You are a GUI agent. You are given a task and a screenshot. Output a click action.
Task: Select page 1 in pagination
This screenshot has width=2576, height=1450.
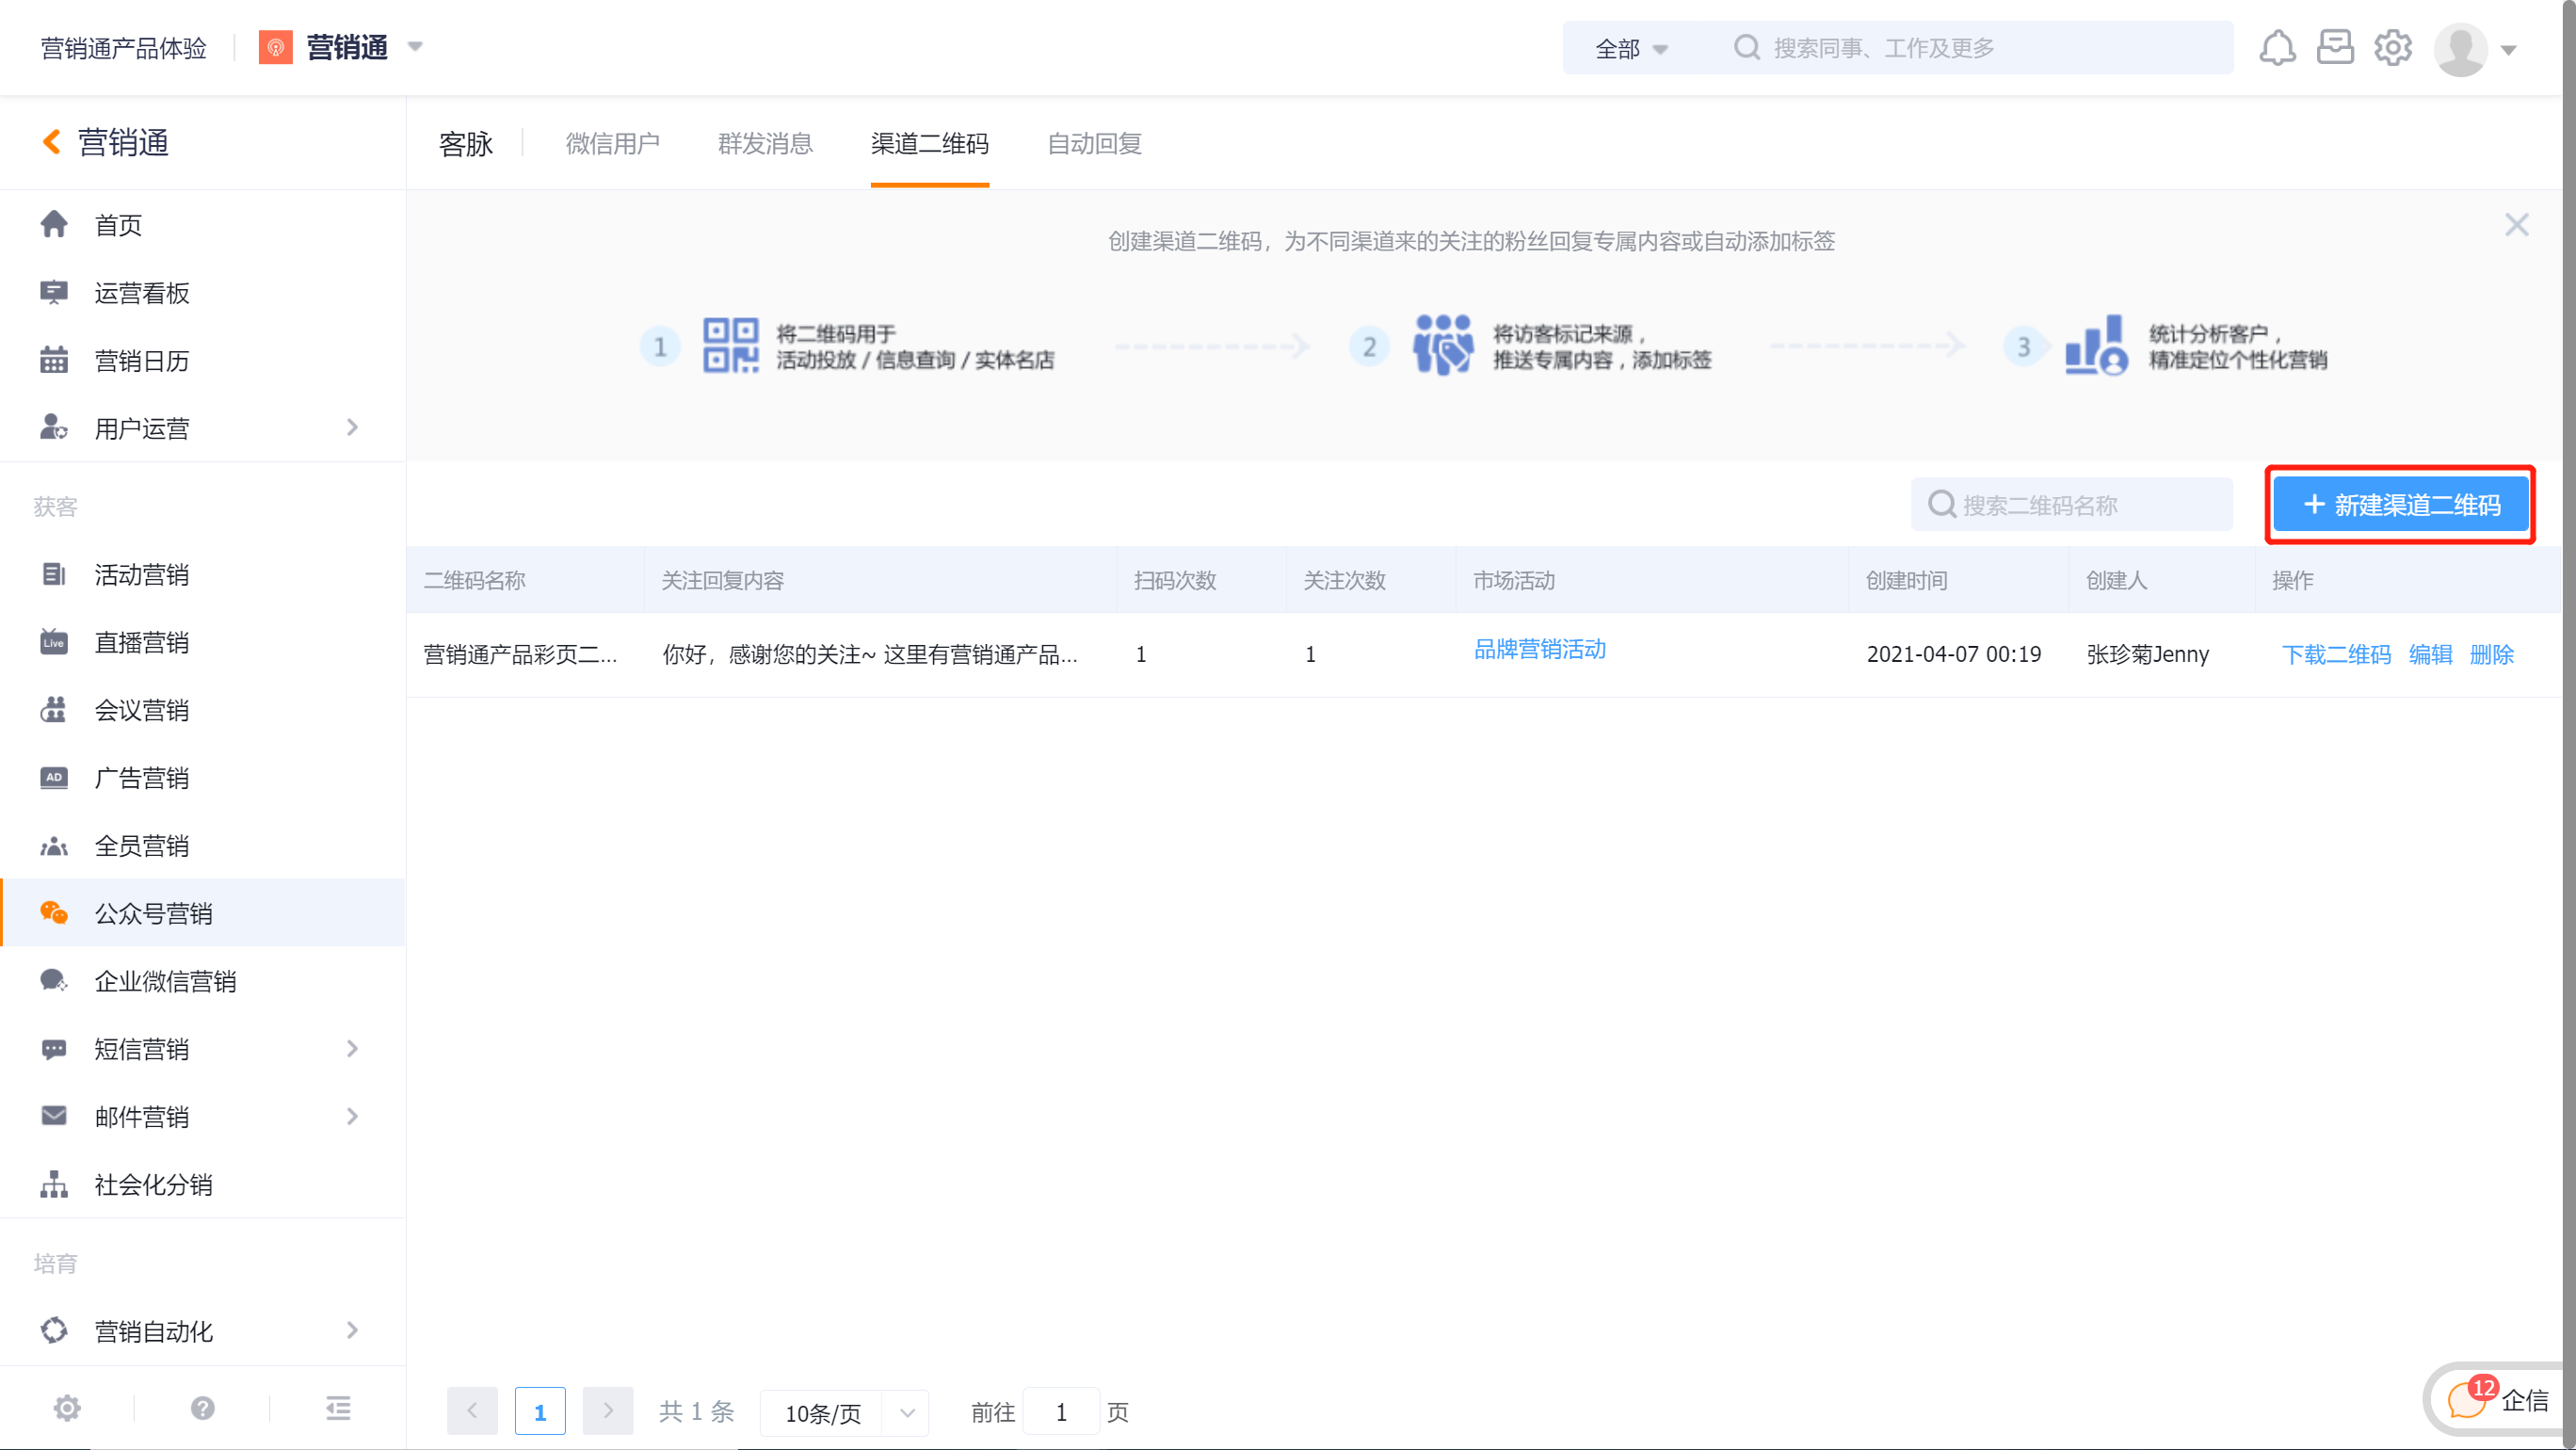coord(540,1412)
